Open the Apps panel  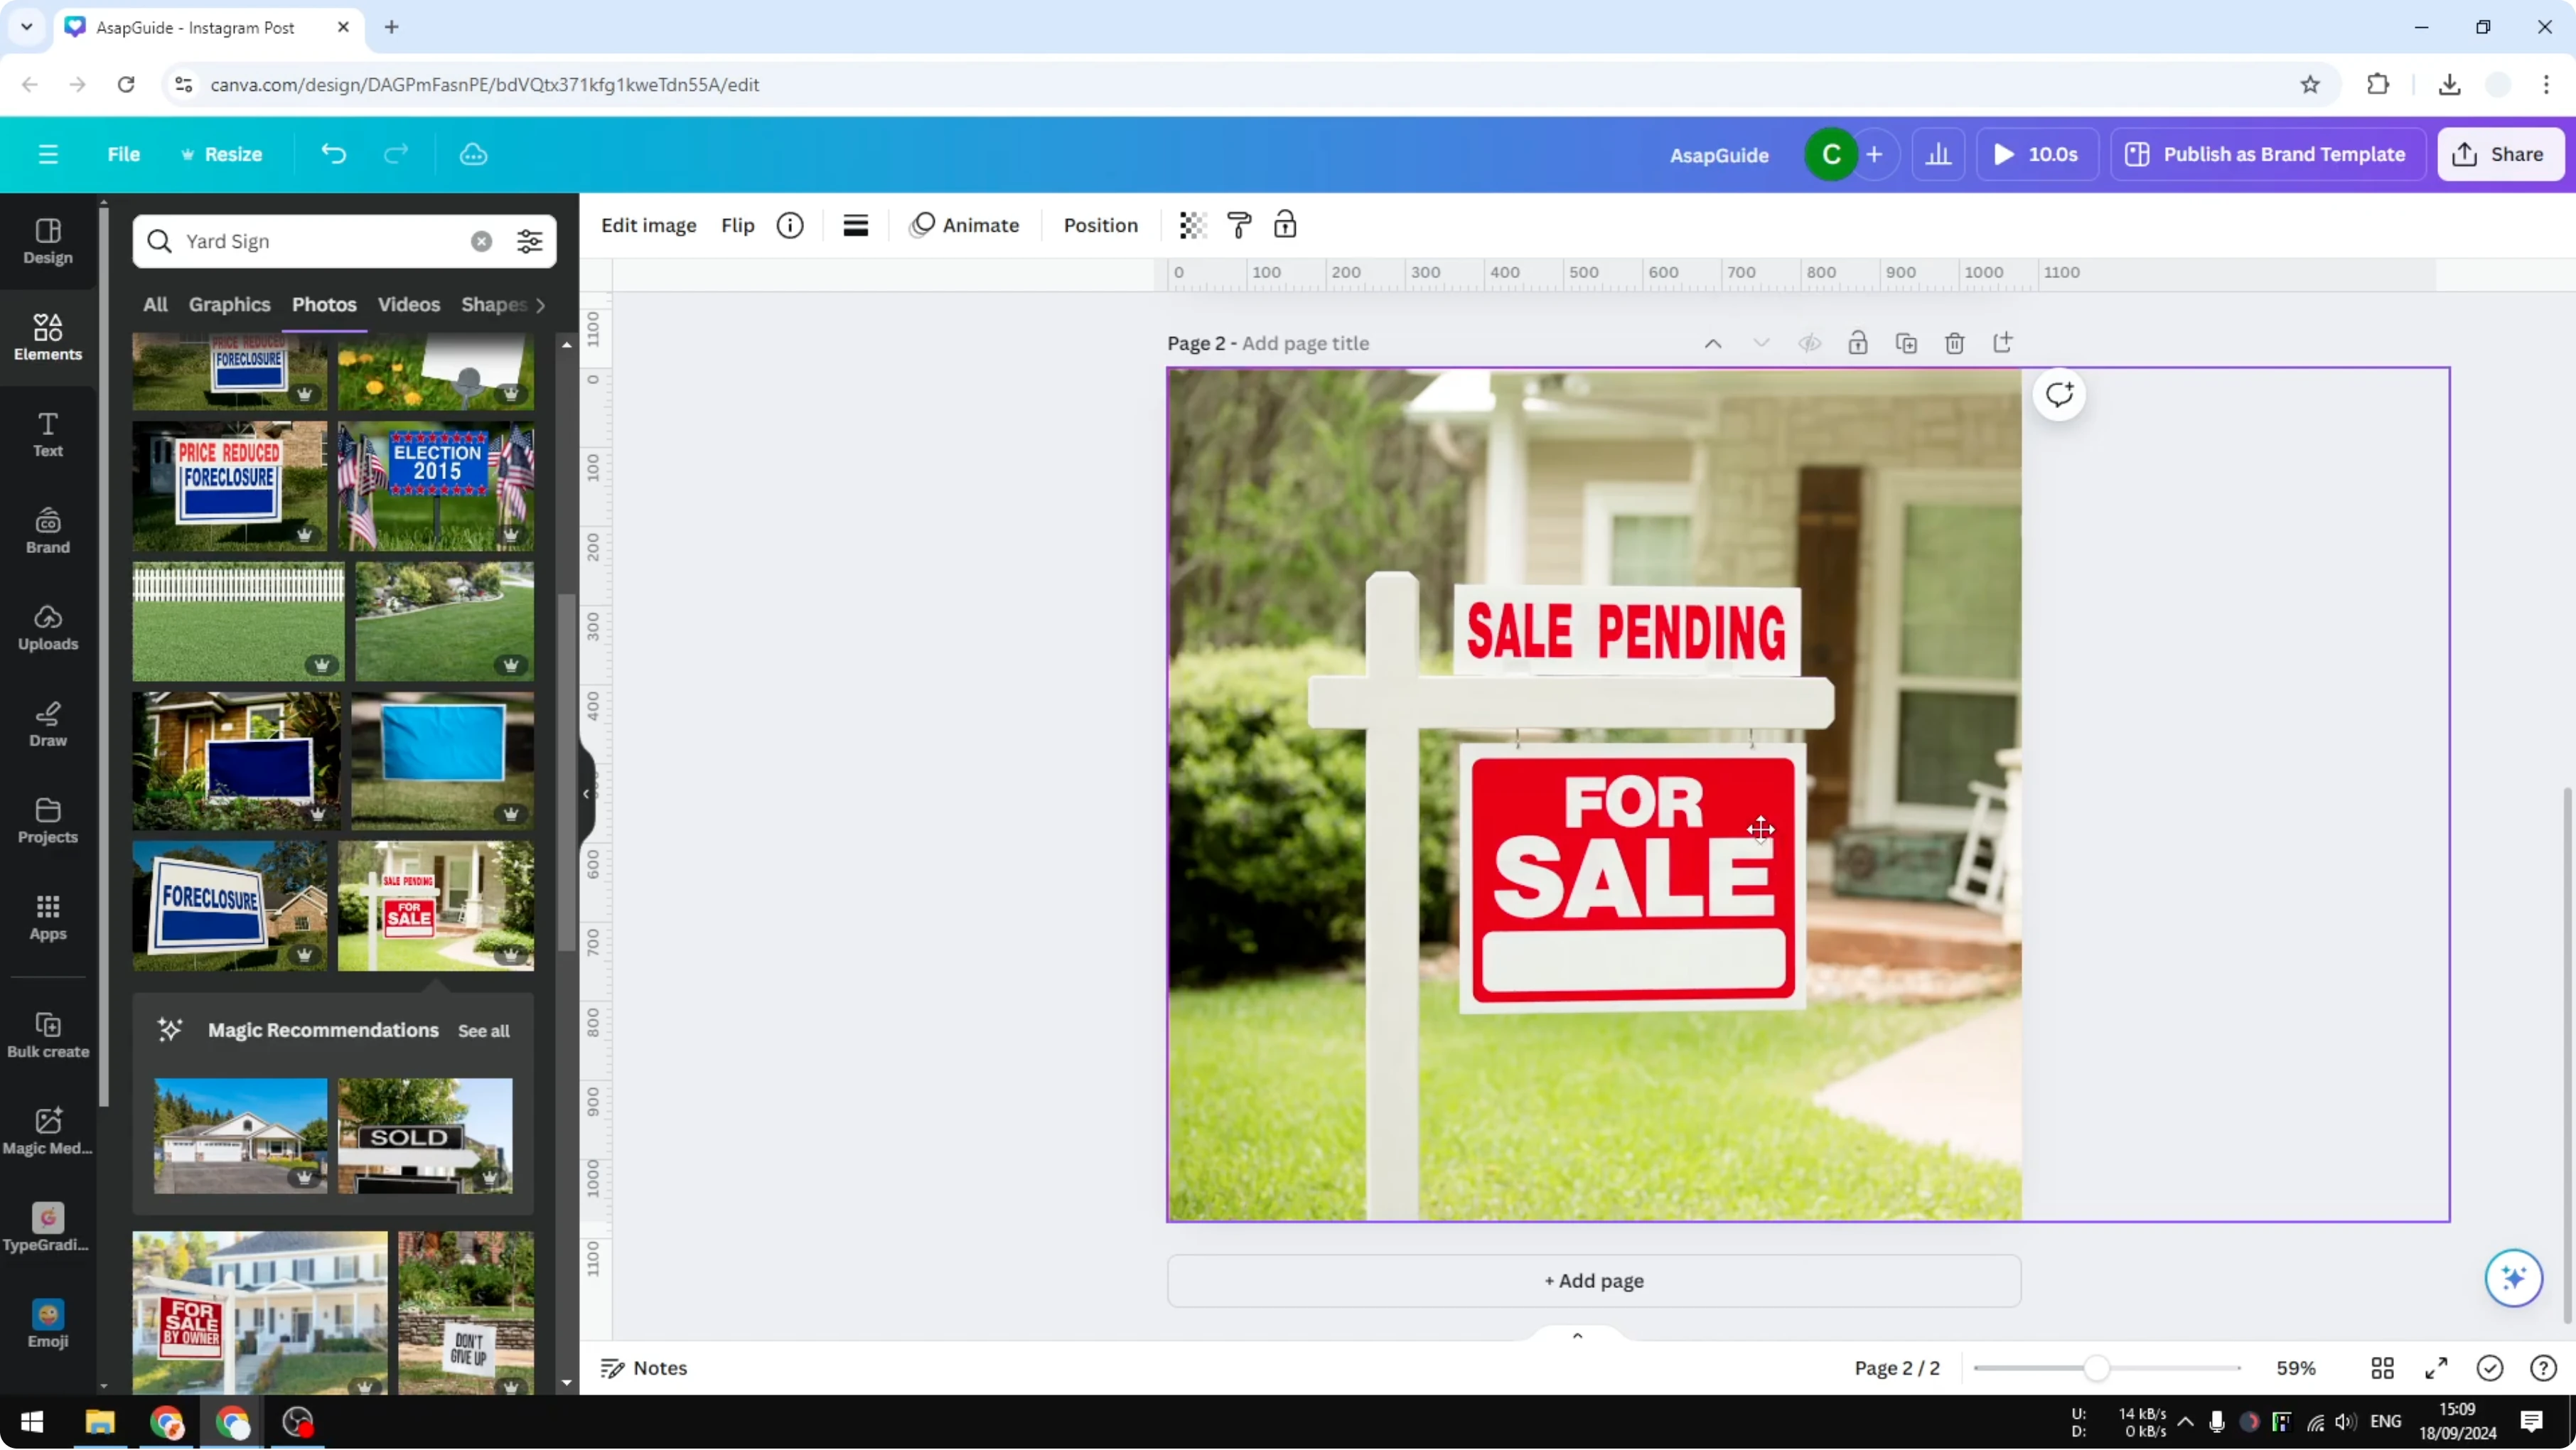tap(48, 918)
